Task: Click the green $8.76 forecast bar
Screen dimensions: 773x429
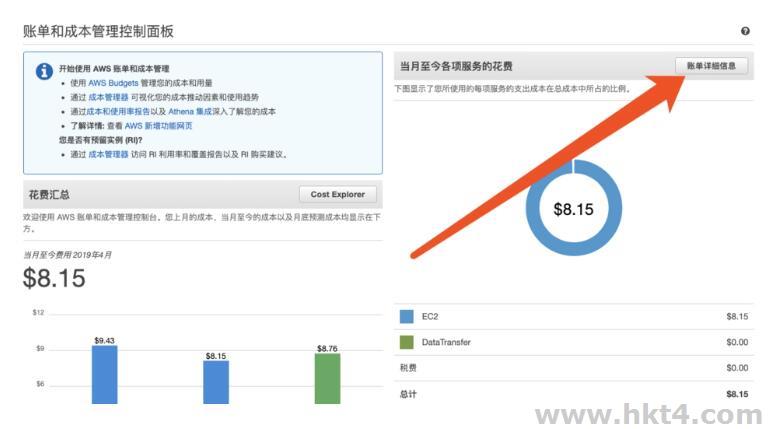Action: (x=327, y=379)
